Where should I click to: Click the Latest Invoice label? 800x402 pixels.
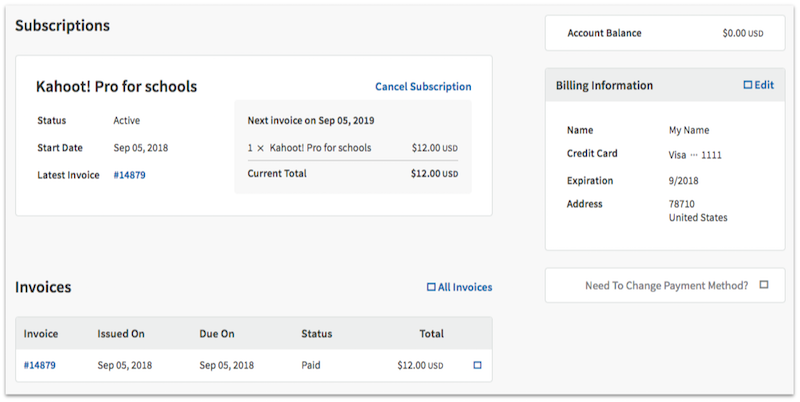[x=68, y=175]
